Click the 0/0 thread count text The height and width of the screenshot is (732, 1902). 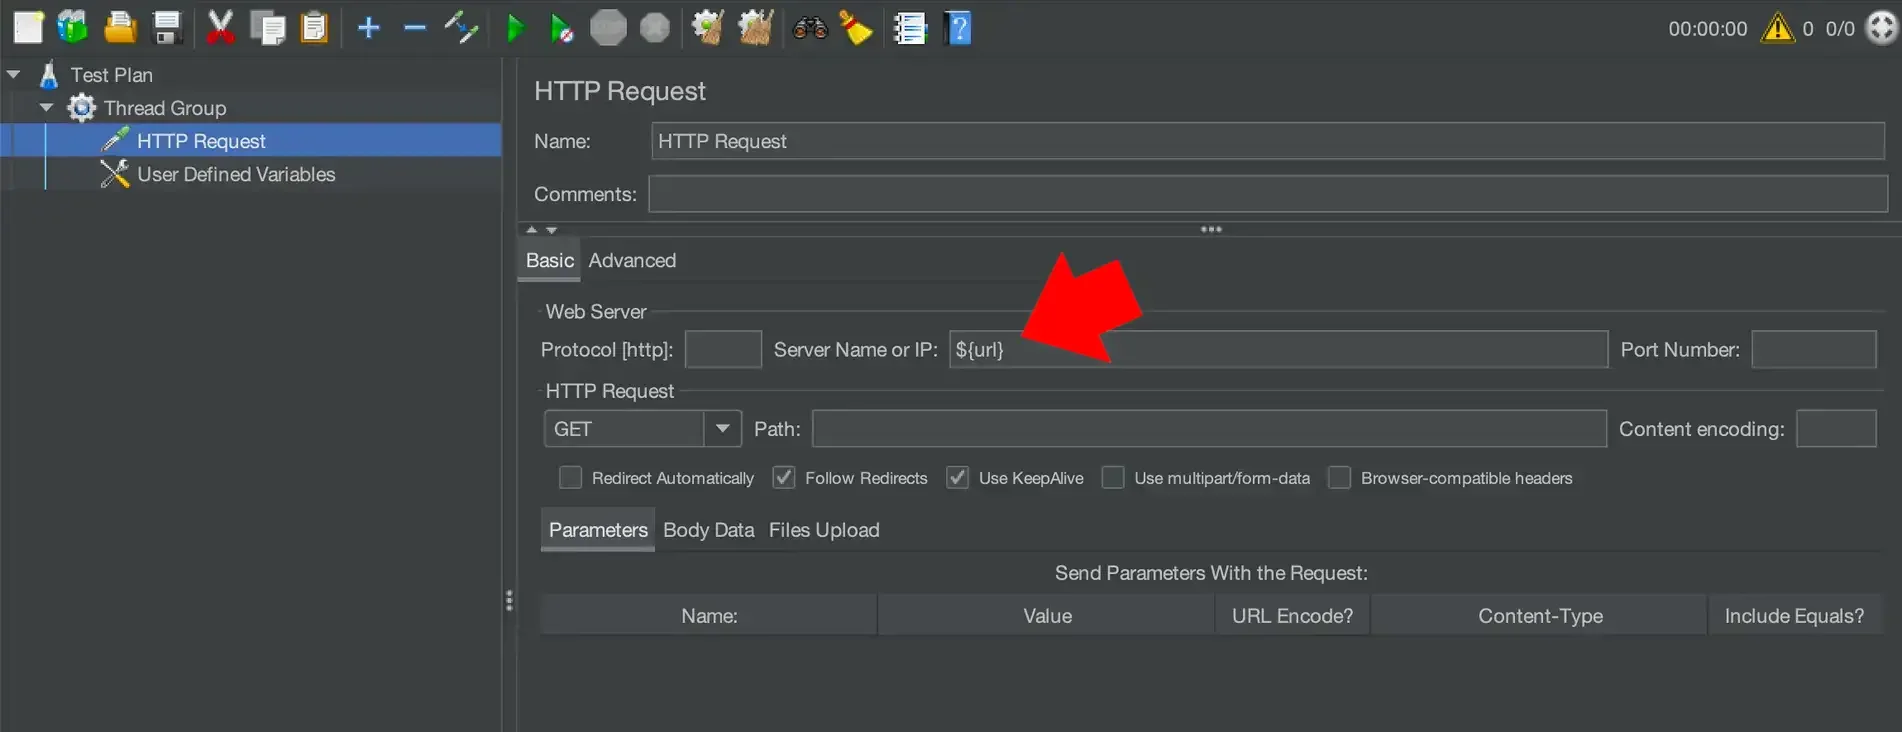point(1840,29)
